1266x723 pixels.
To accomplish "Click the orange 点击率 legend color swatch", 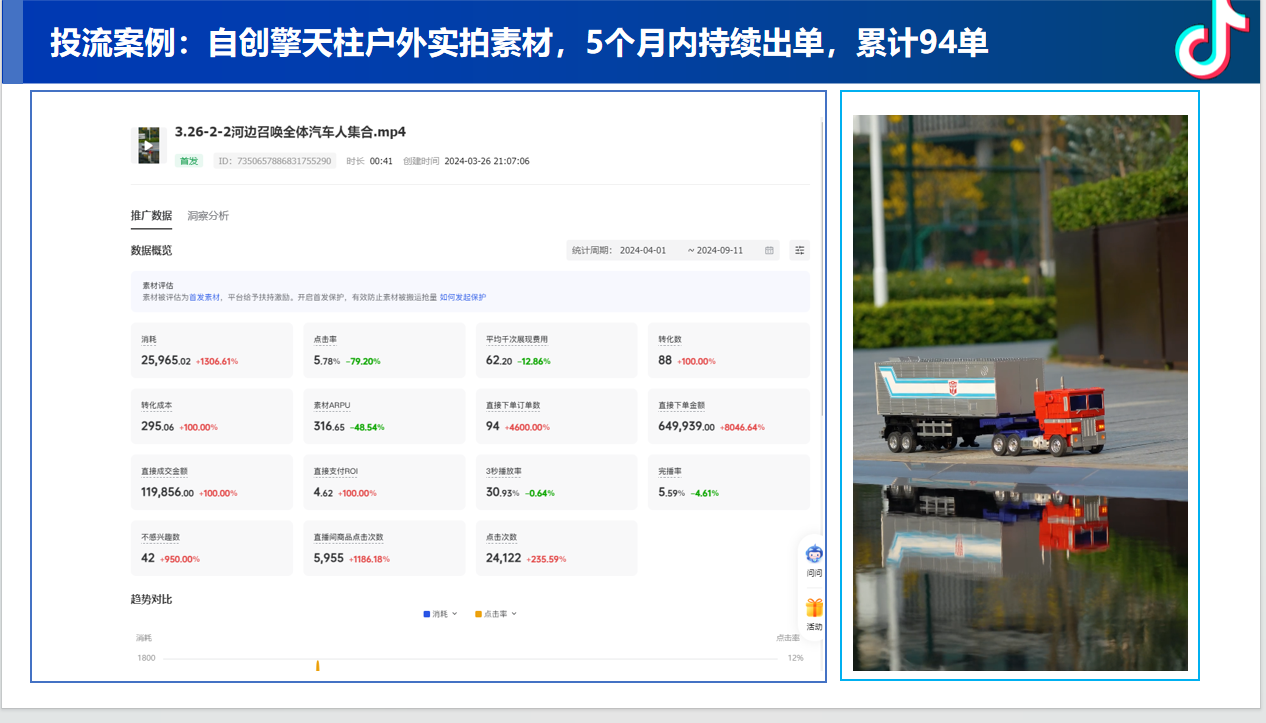I will coord(478,614).
